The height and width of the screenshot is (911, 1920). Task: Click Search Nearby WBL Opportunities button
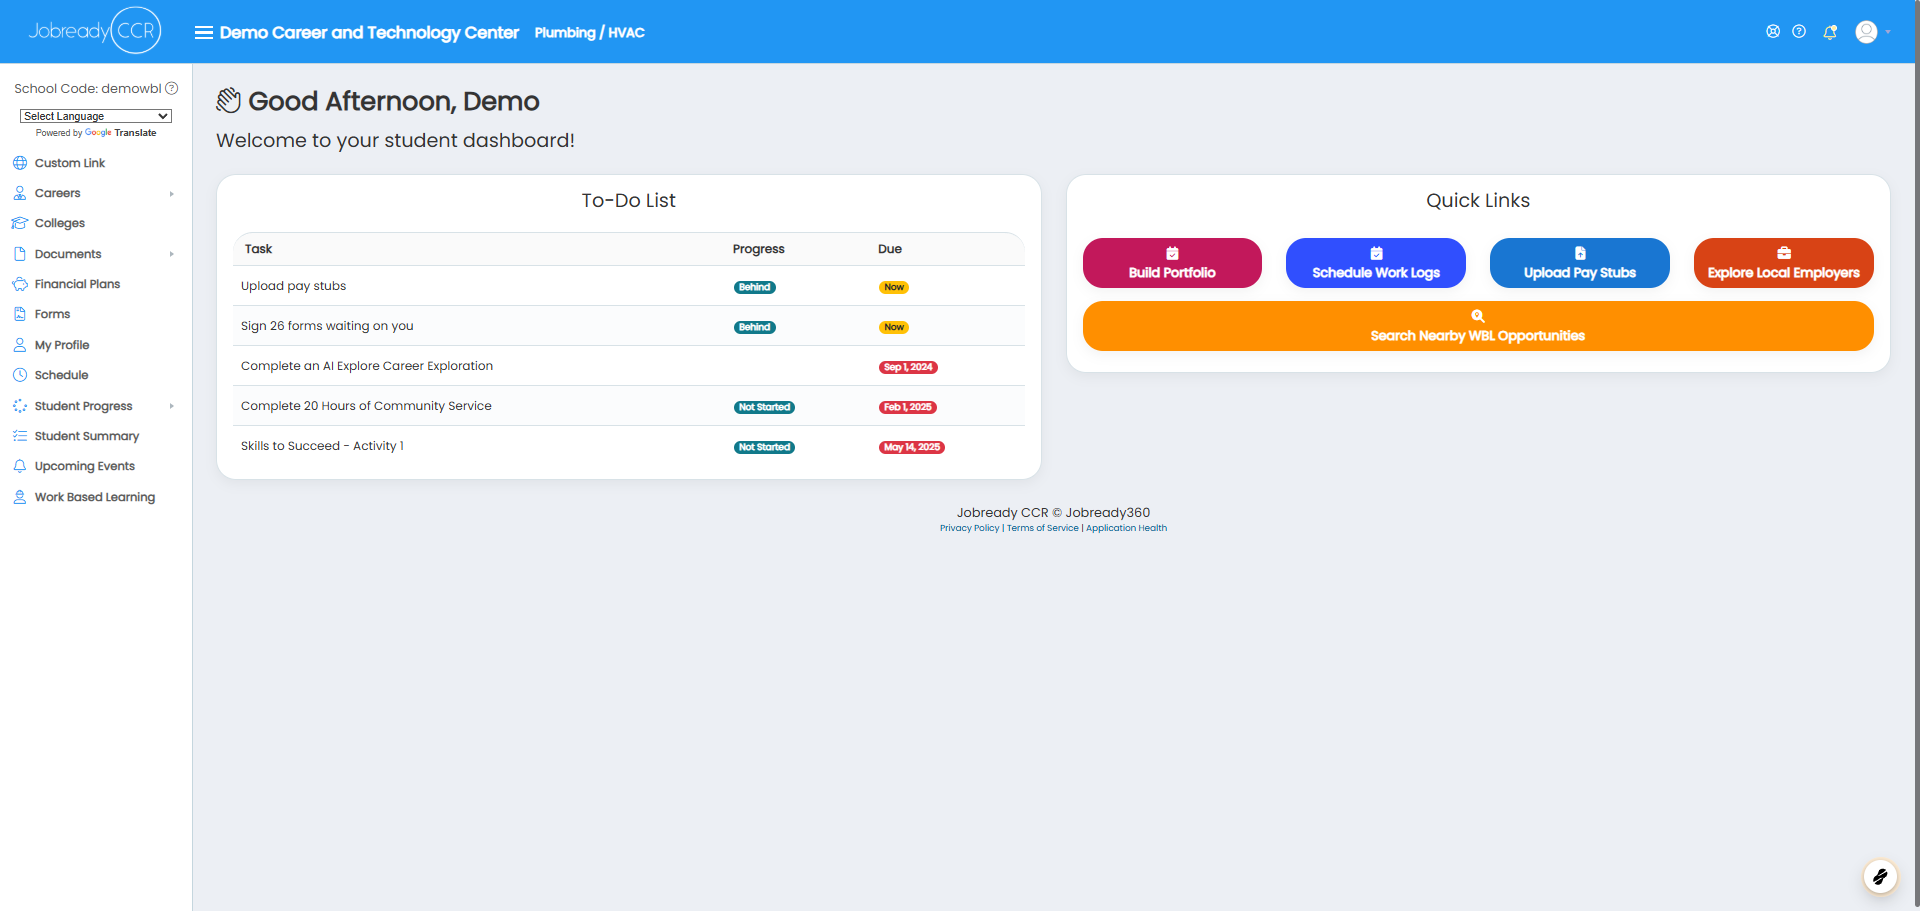pos(1478,326)
